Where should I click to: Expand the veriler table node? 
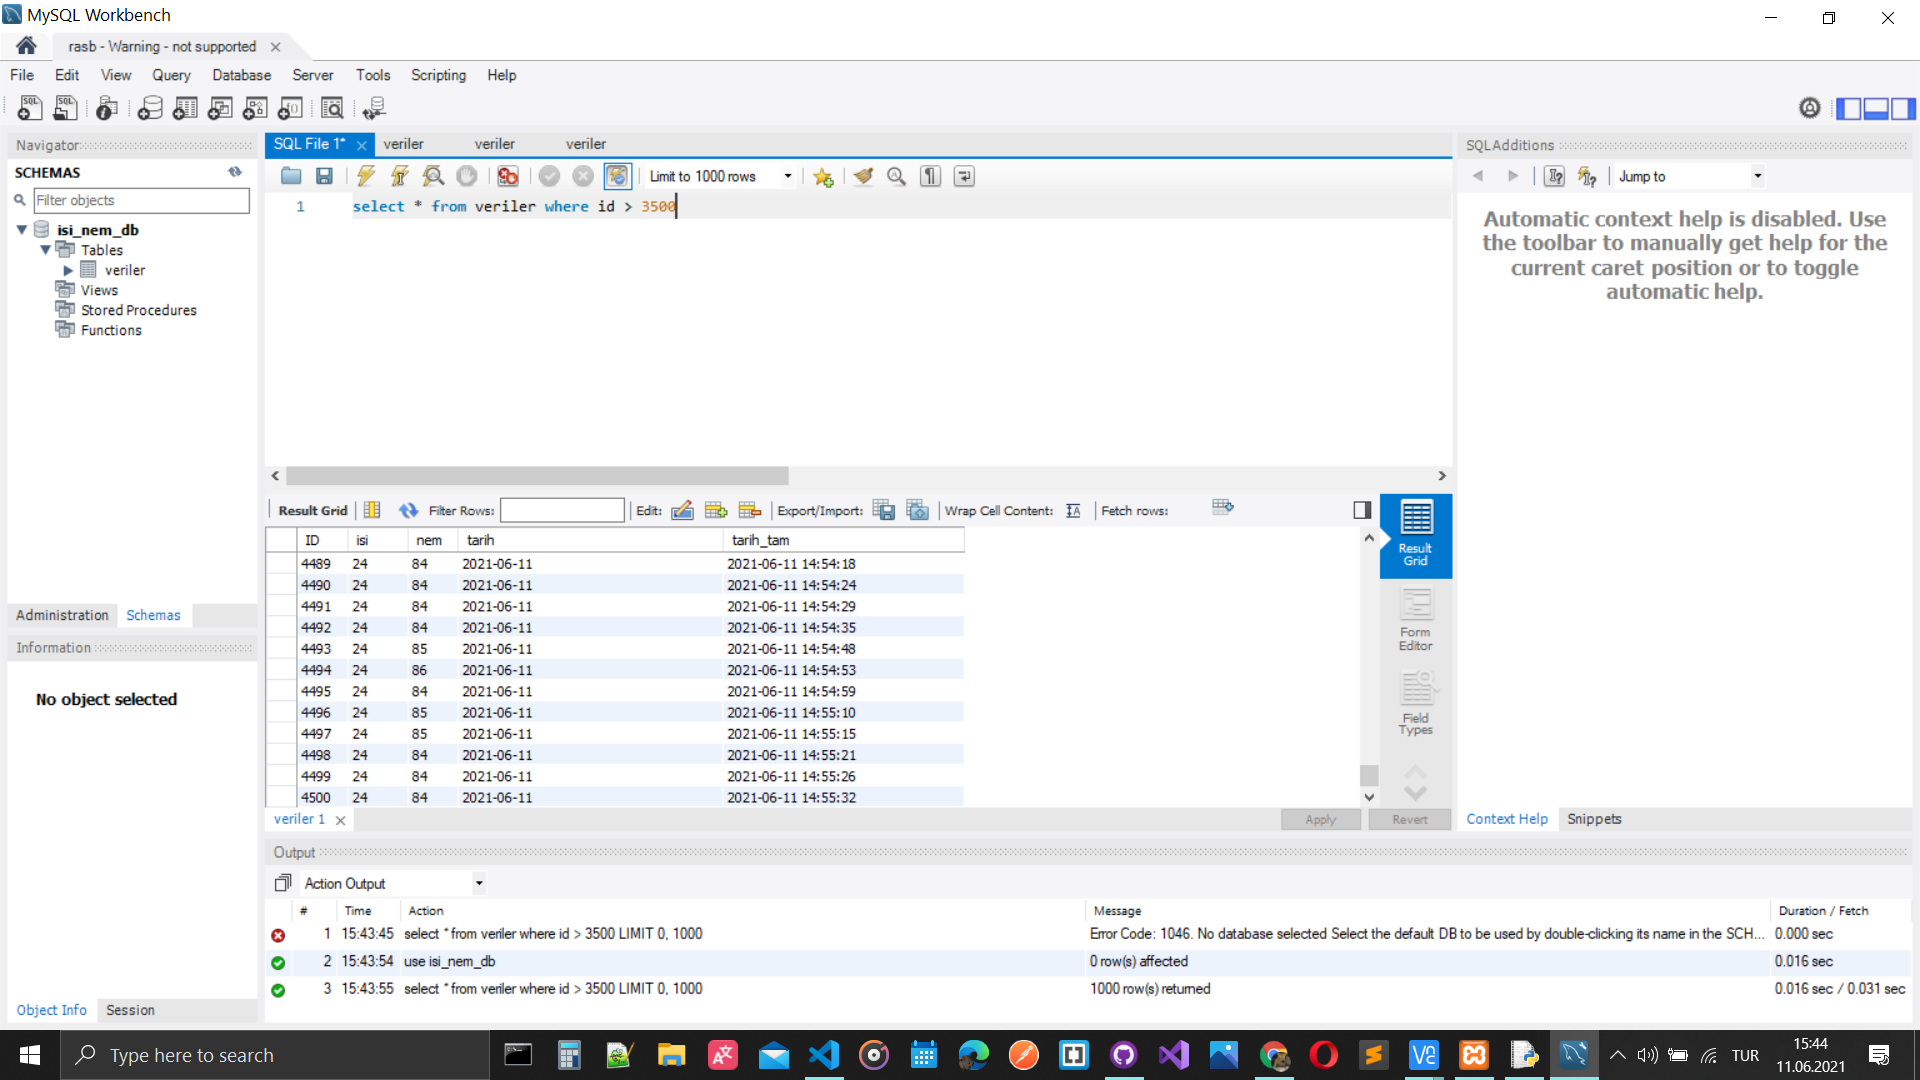click(x=68, y=270)
